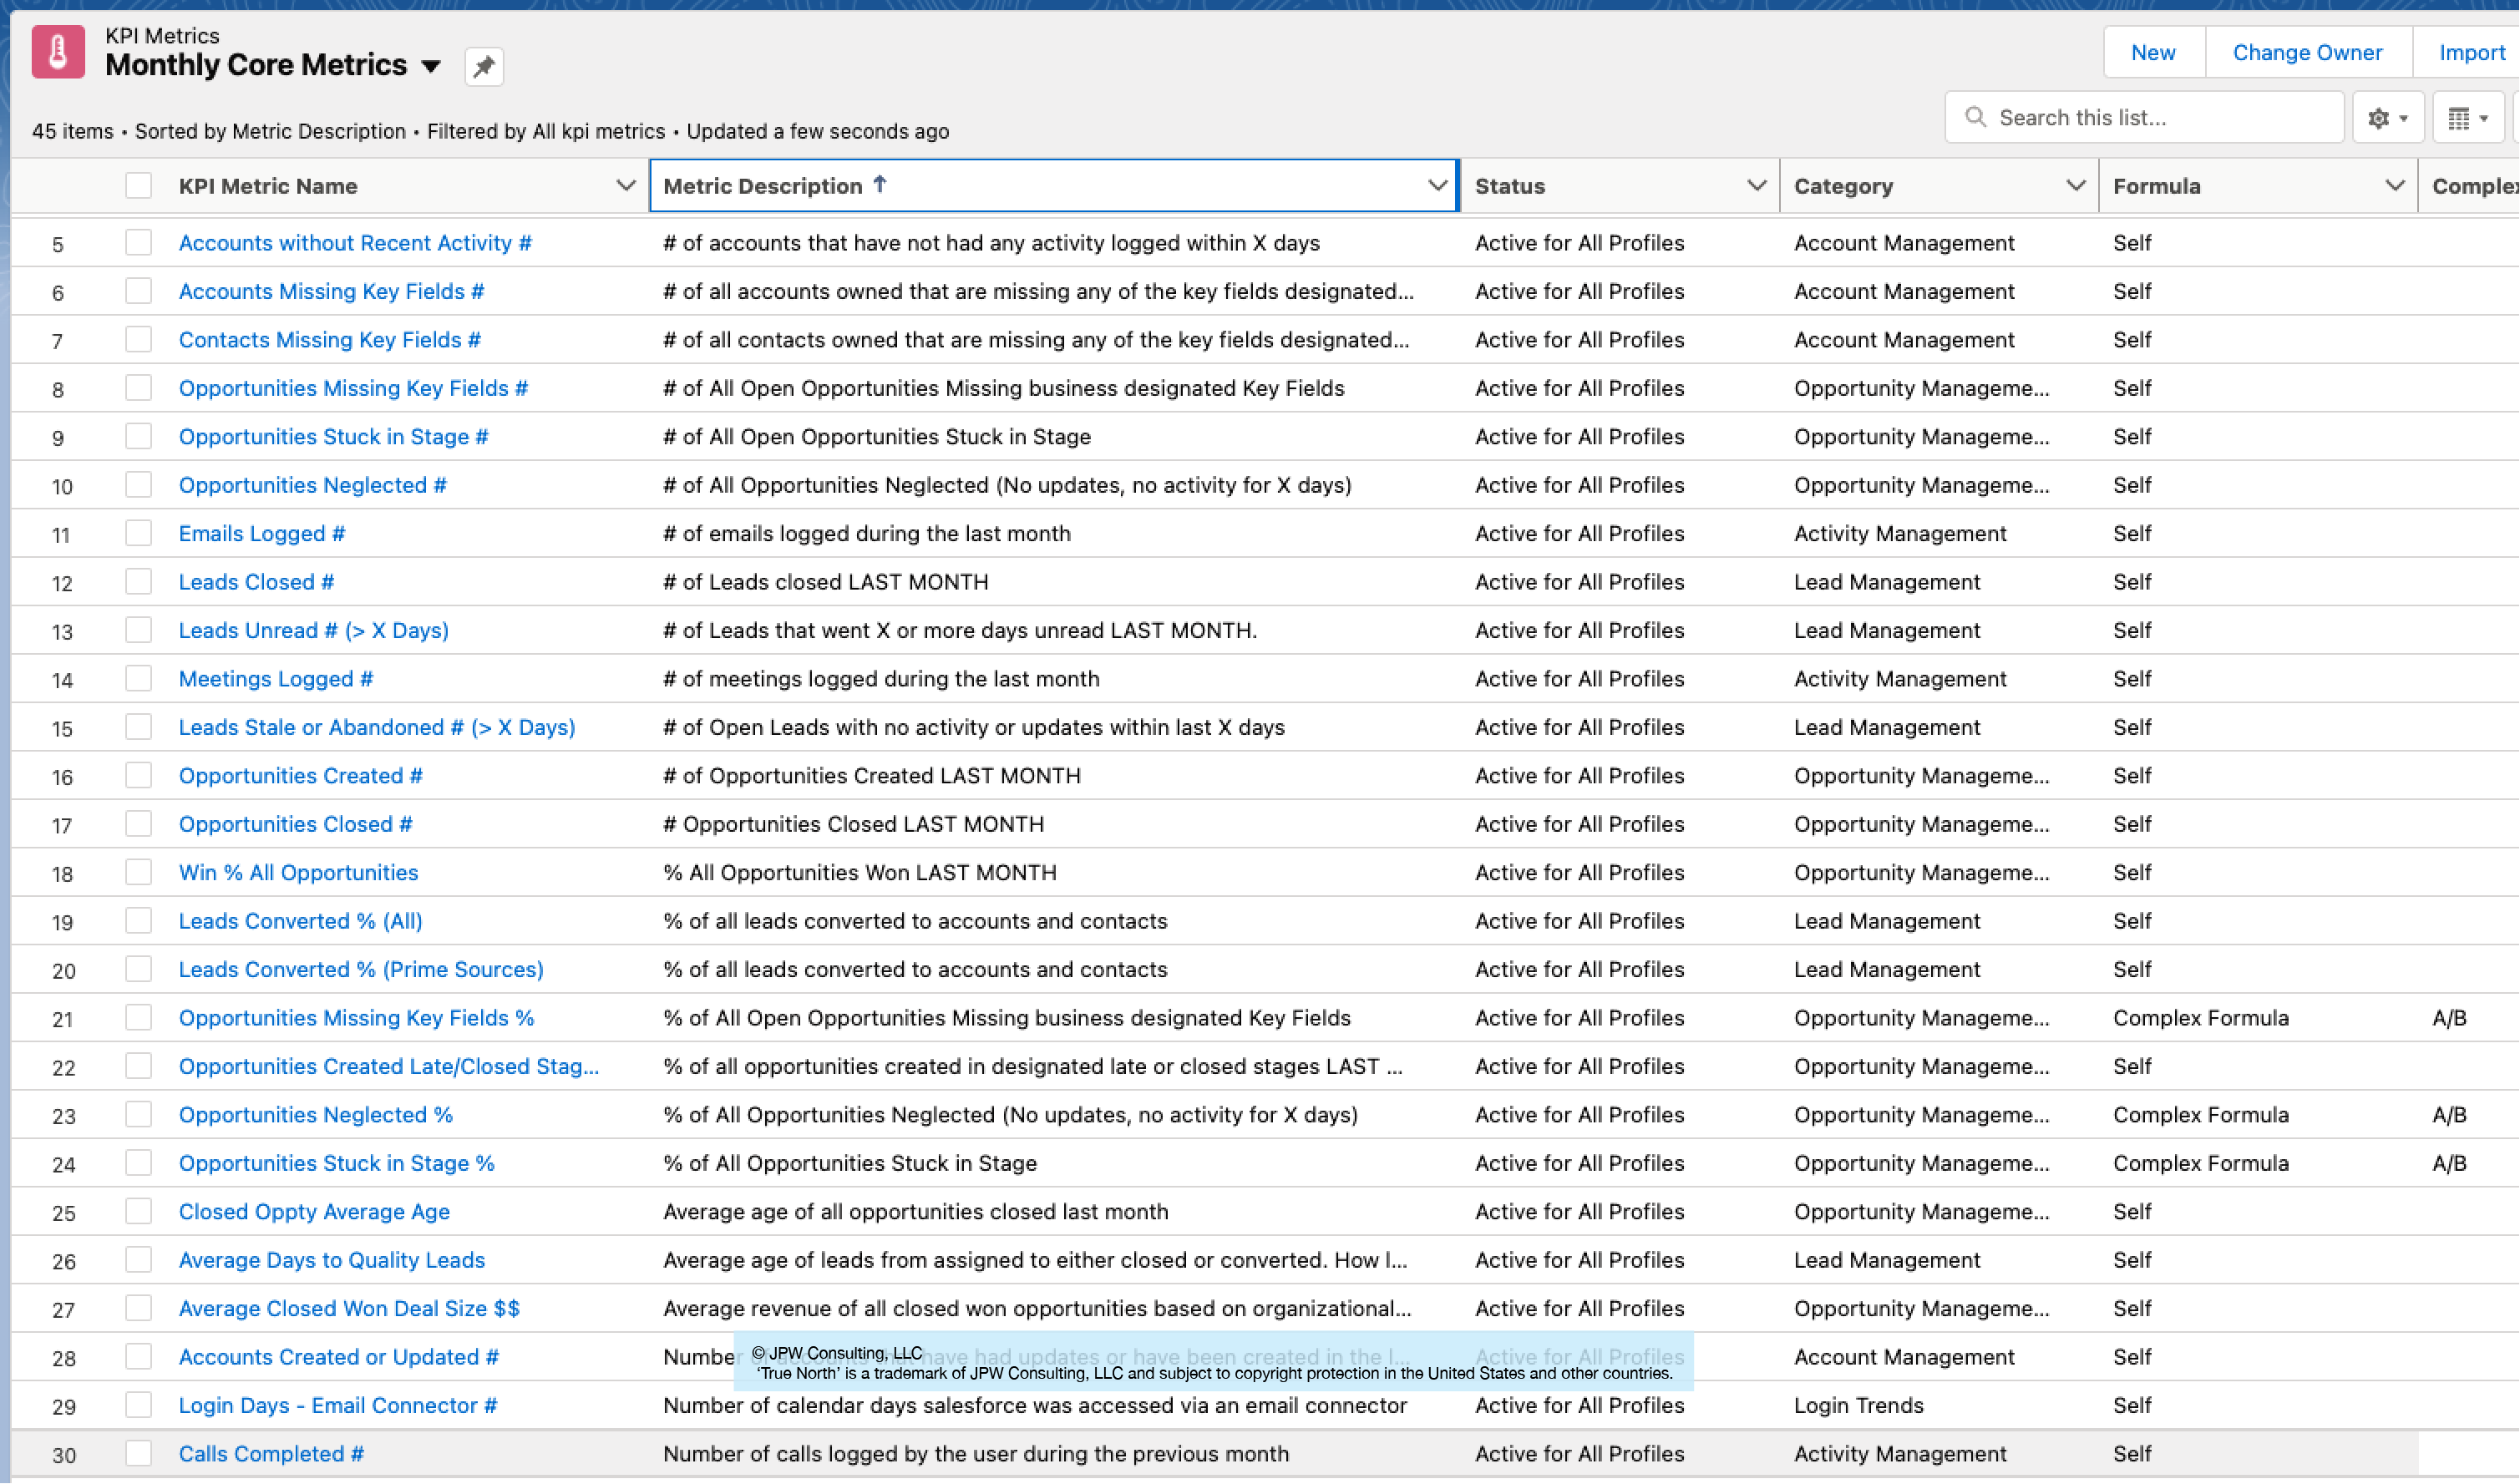Open Accounts Created or Updated # record
The image size is (2520, 1484).
pos(339,1357)
